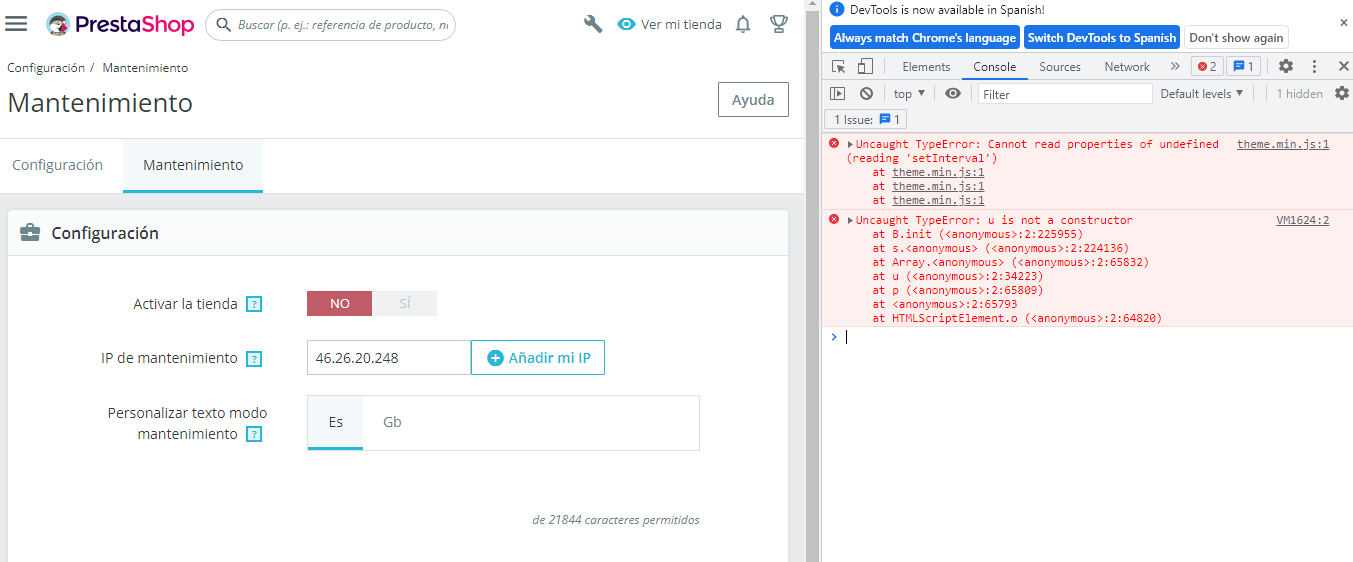1353x562 pixels.
Task: Open help tooltip for Personalizar texto modo mantenimiento
Action: [254, 434]
